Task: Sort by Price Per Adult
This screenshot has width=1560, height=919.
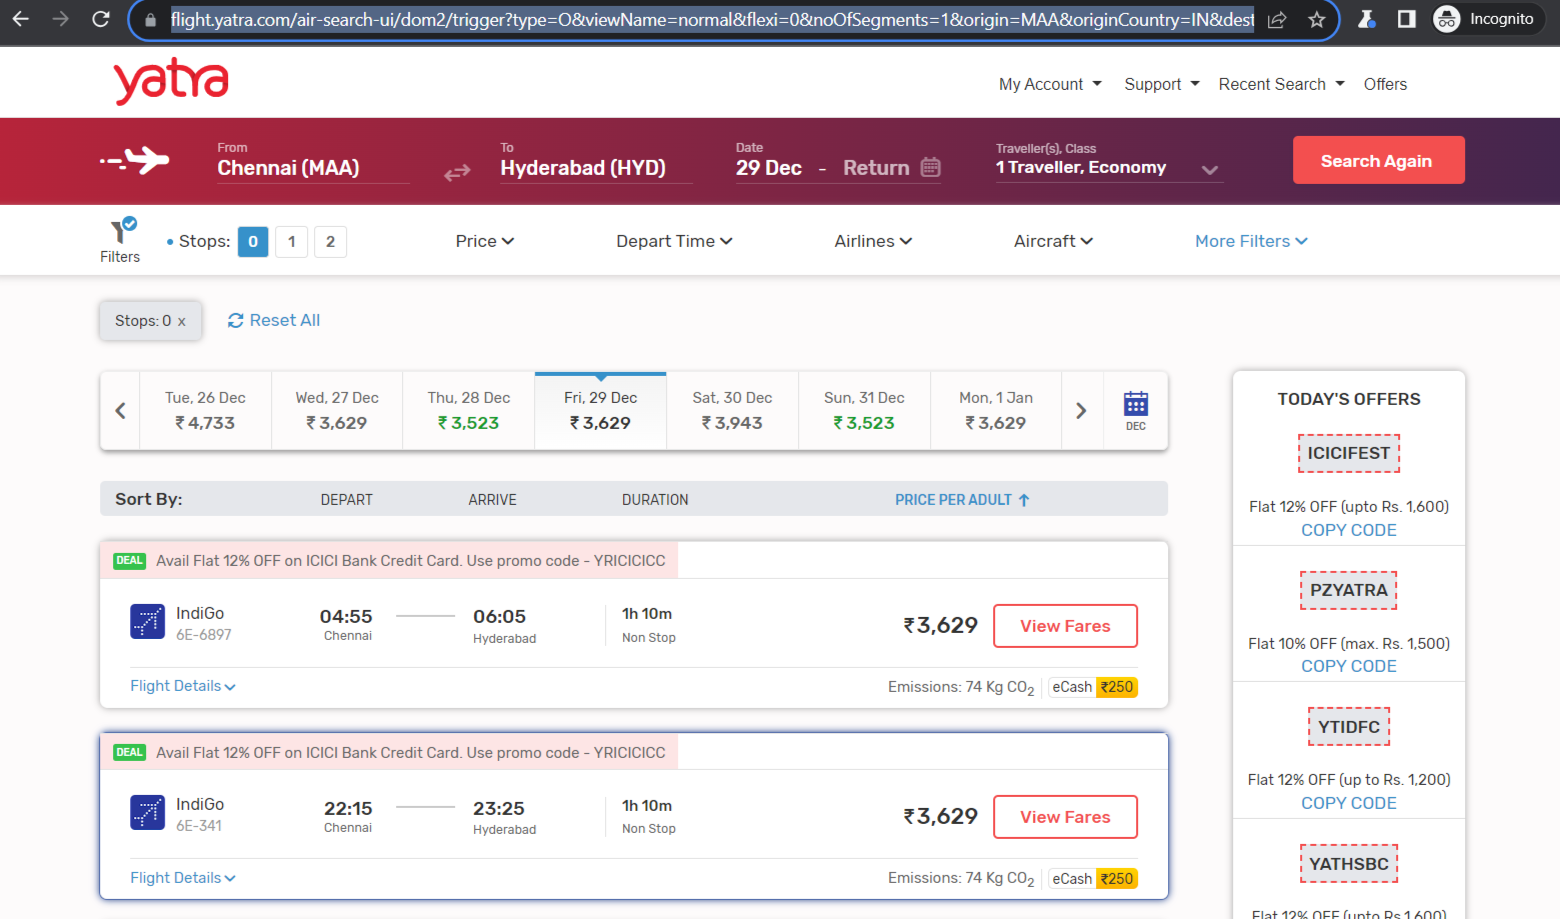Action: [x=962, y=499]
